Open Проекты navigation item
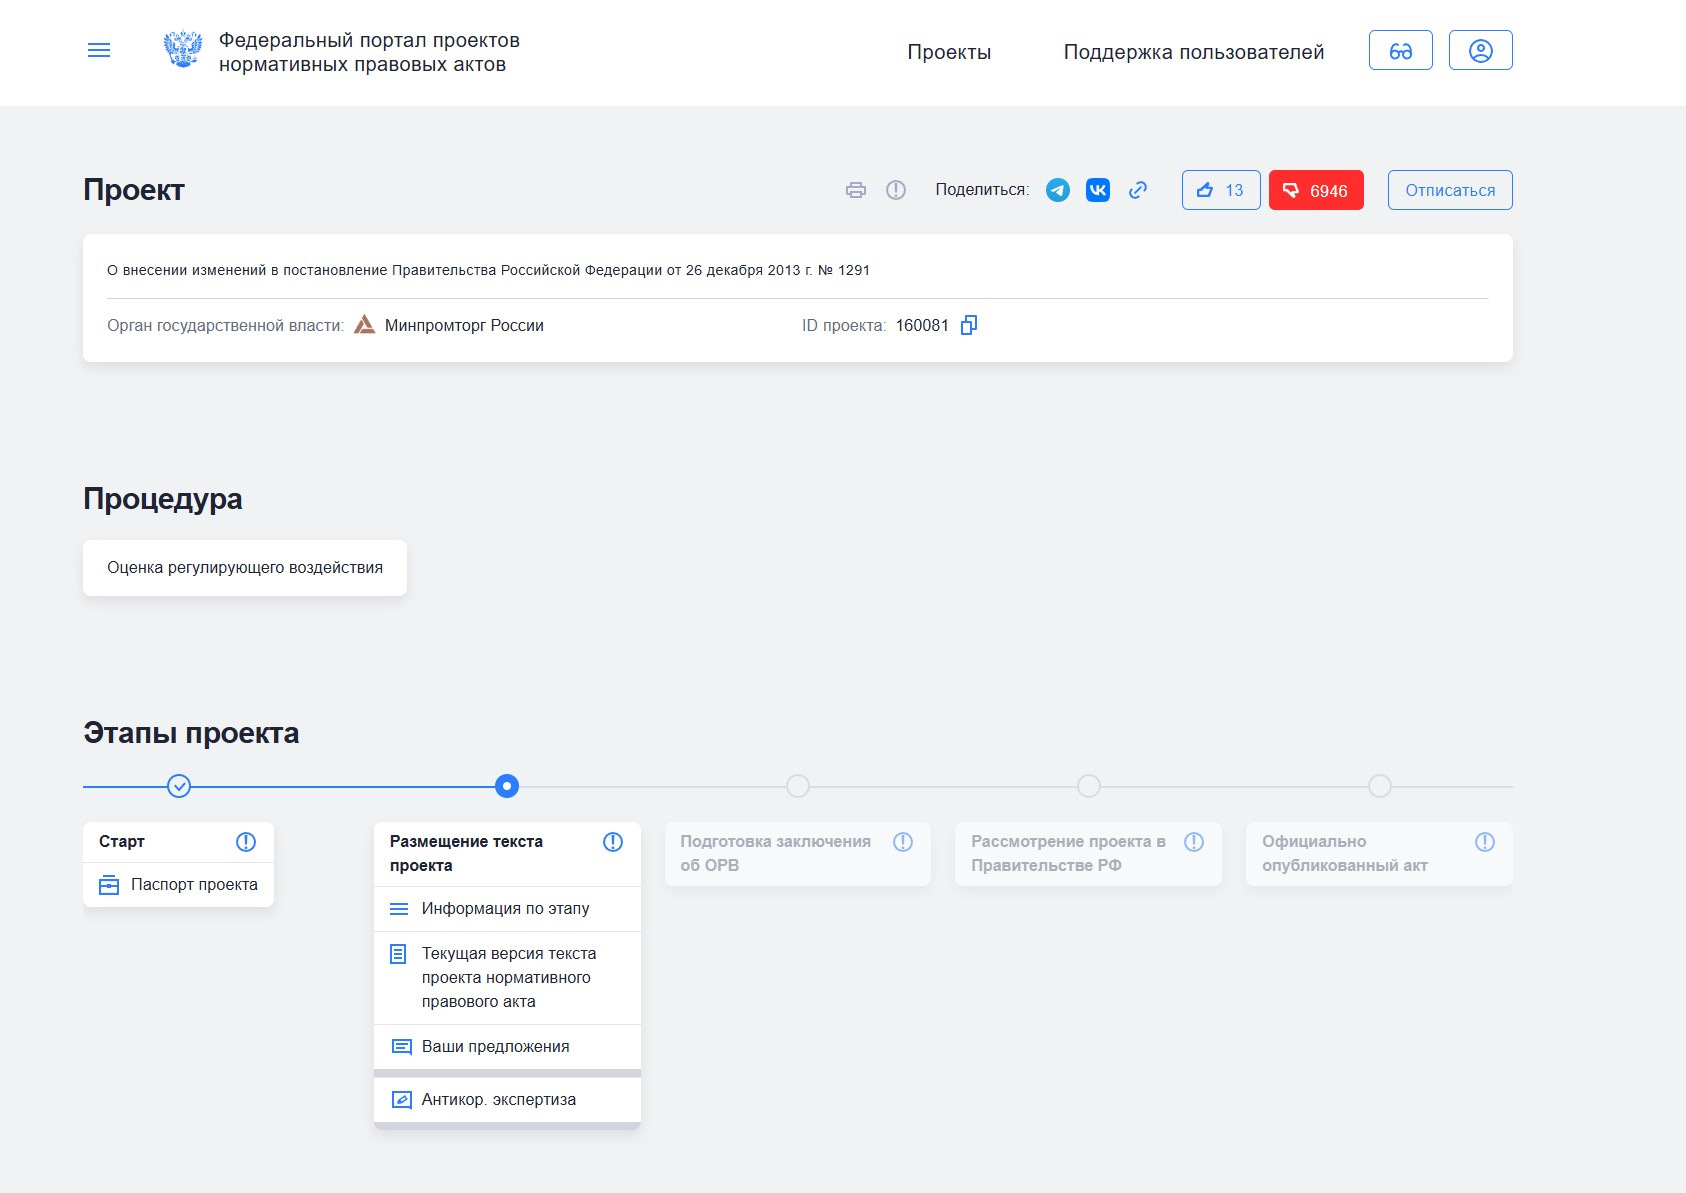The height and width of the screenshot is (1193, 1686). [949, 52]
